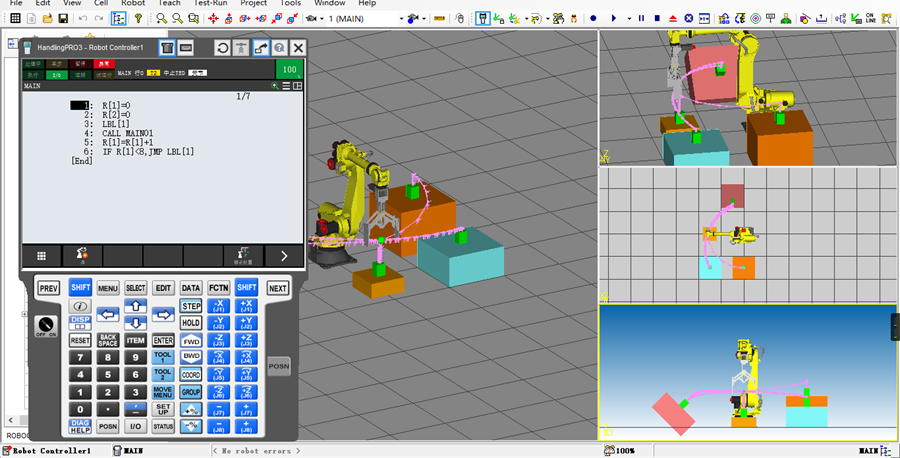Image resolution: width=900 pixels, height=458 pixels.
Task: Click the blue circle X reset icon
Action: pos(689,18)
